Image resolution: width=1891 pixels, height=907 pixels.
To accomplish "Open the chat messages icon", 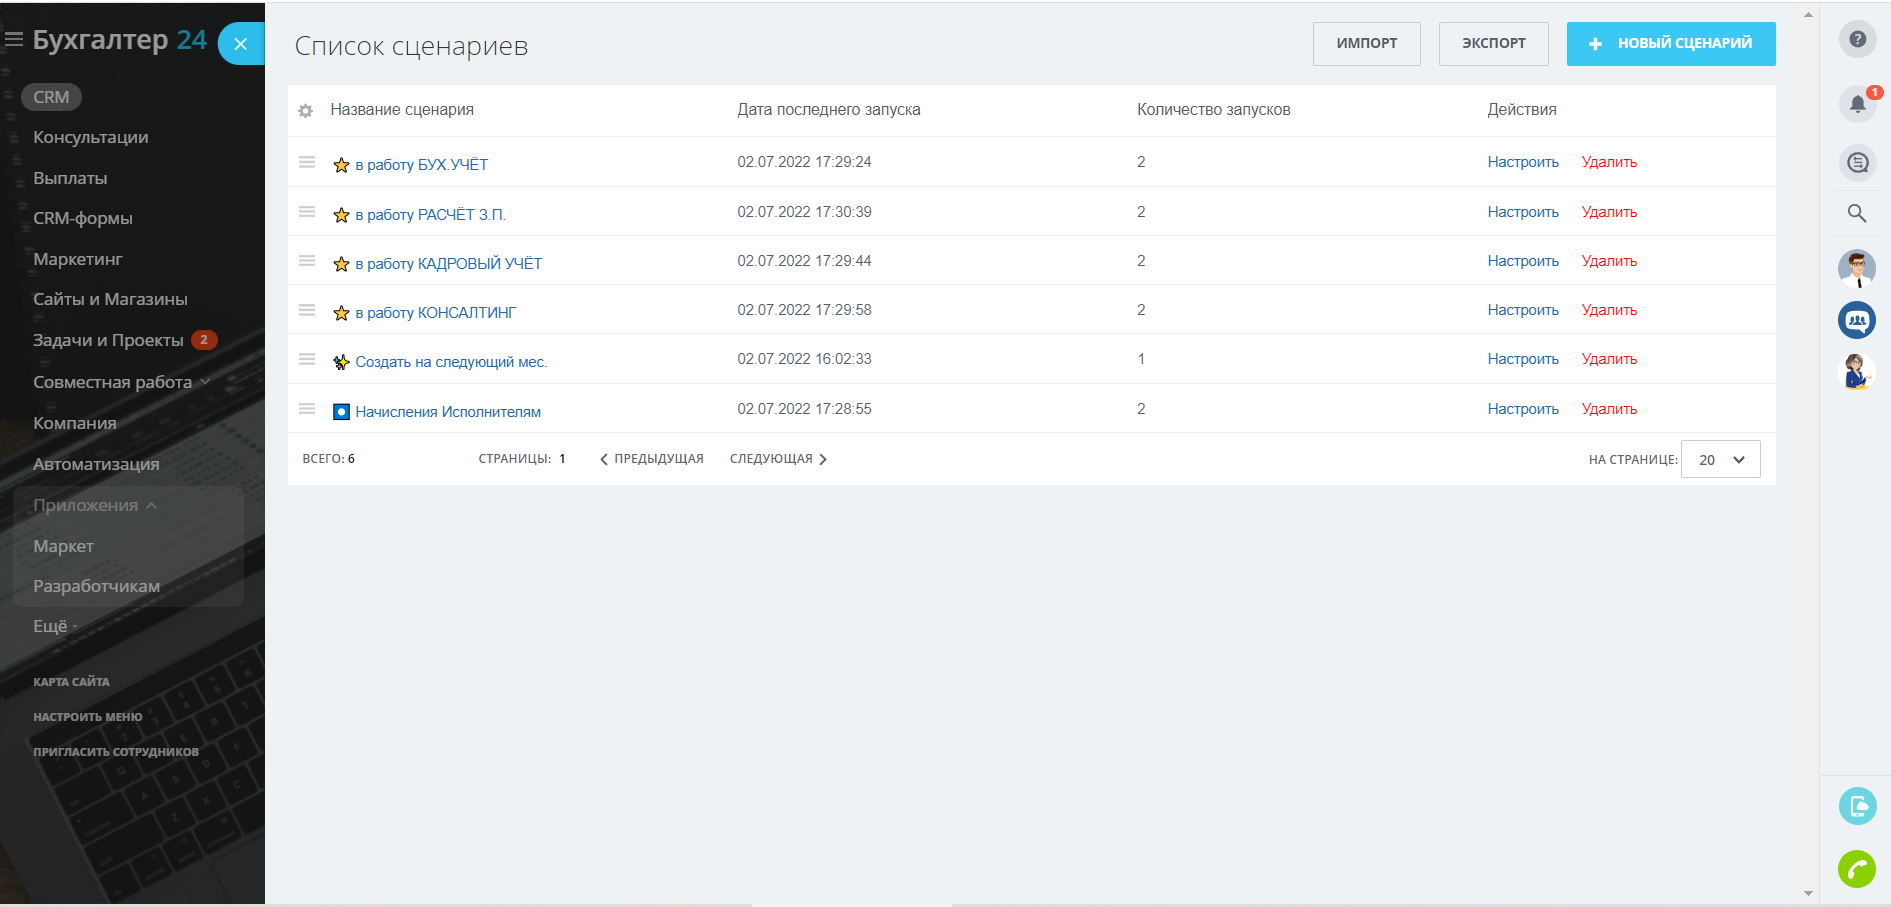I will tap(1857, 162).
